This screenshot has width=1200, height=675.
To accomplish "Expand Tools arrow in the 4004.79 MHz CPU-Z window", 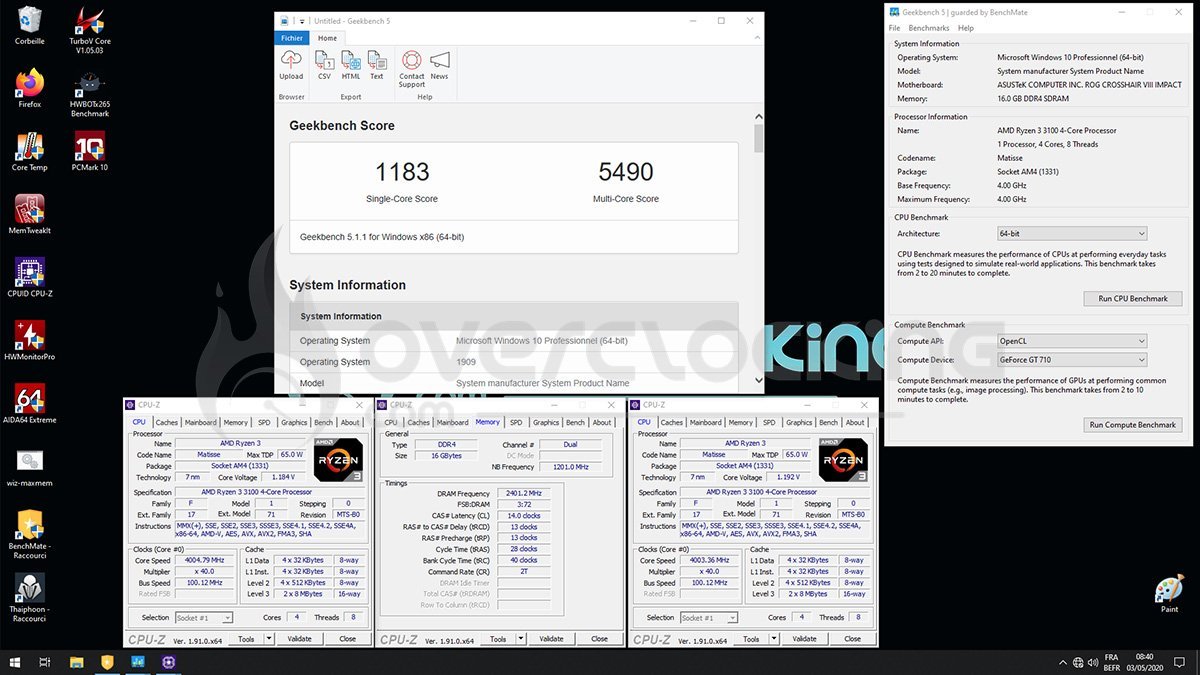I will pos(269,639).
